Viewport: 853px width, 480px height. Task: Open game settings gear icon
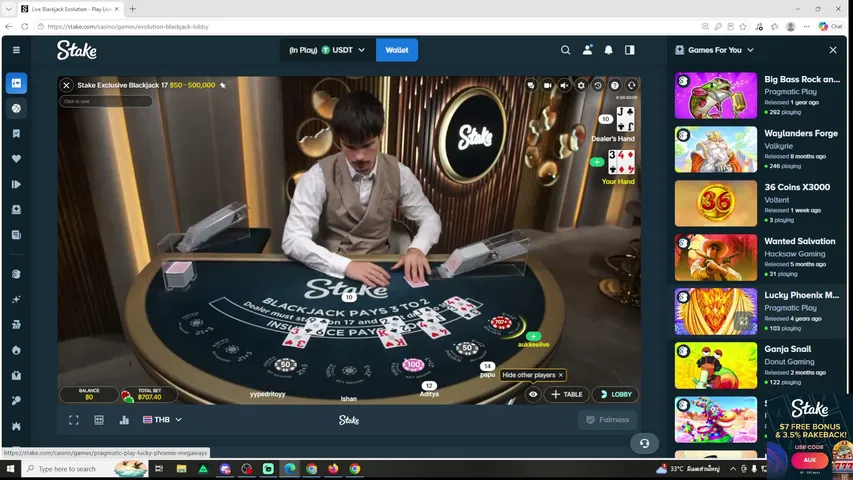click(581, 85)
